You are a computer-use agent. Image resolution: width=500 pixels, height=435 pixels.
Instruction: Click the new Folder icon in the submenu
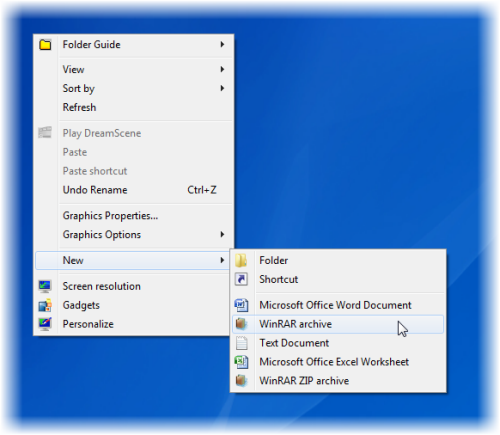241,260
